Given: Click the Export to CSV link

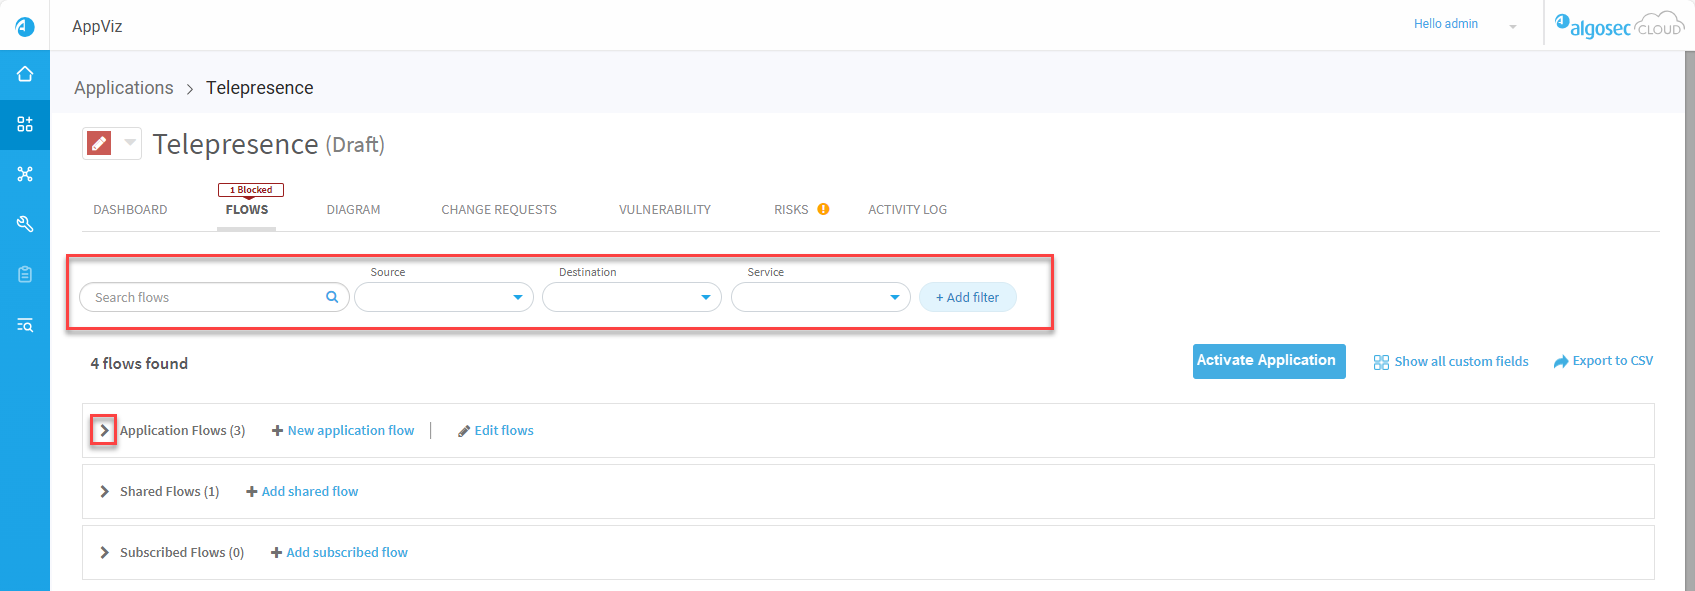Looking at the screenshot, I should click(x=1603, y=361).
